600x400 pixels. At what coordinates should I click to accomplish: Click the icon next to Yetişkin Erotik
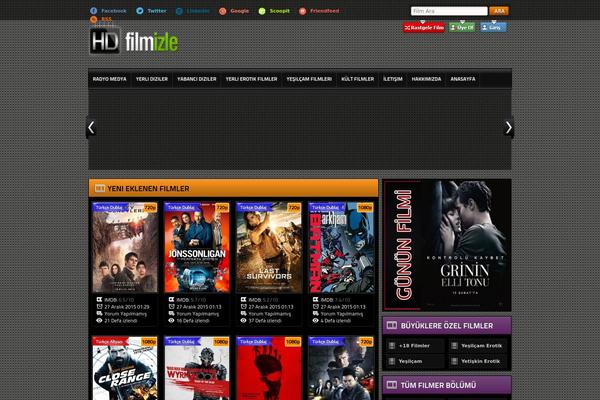(454, 361)
